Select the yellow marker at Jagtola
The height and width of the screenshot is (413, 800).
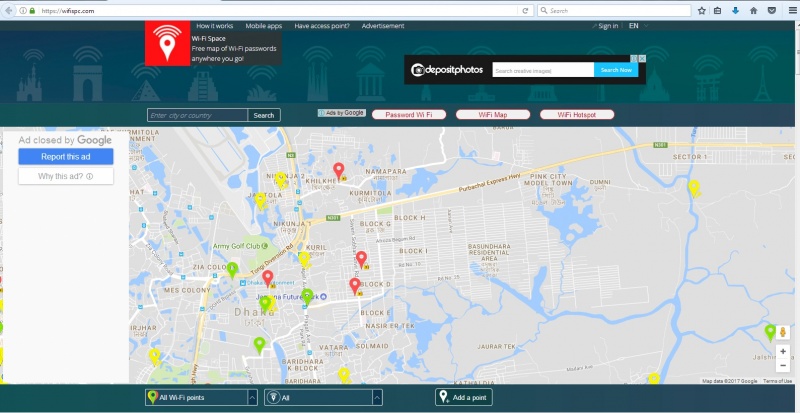click(x=260, y=200)
